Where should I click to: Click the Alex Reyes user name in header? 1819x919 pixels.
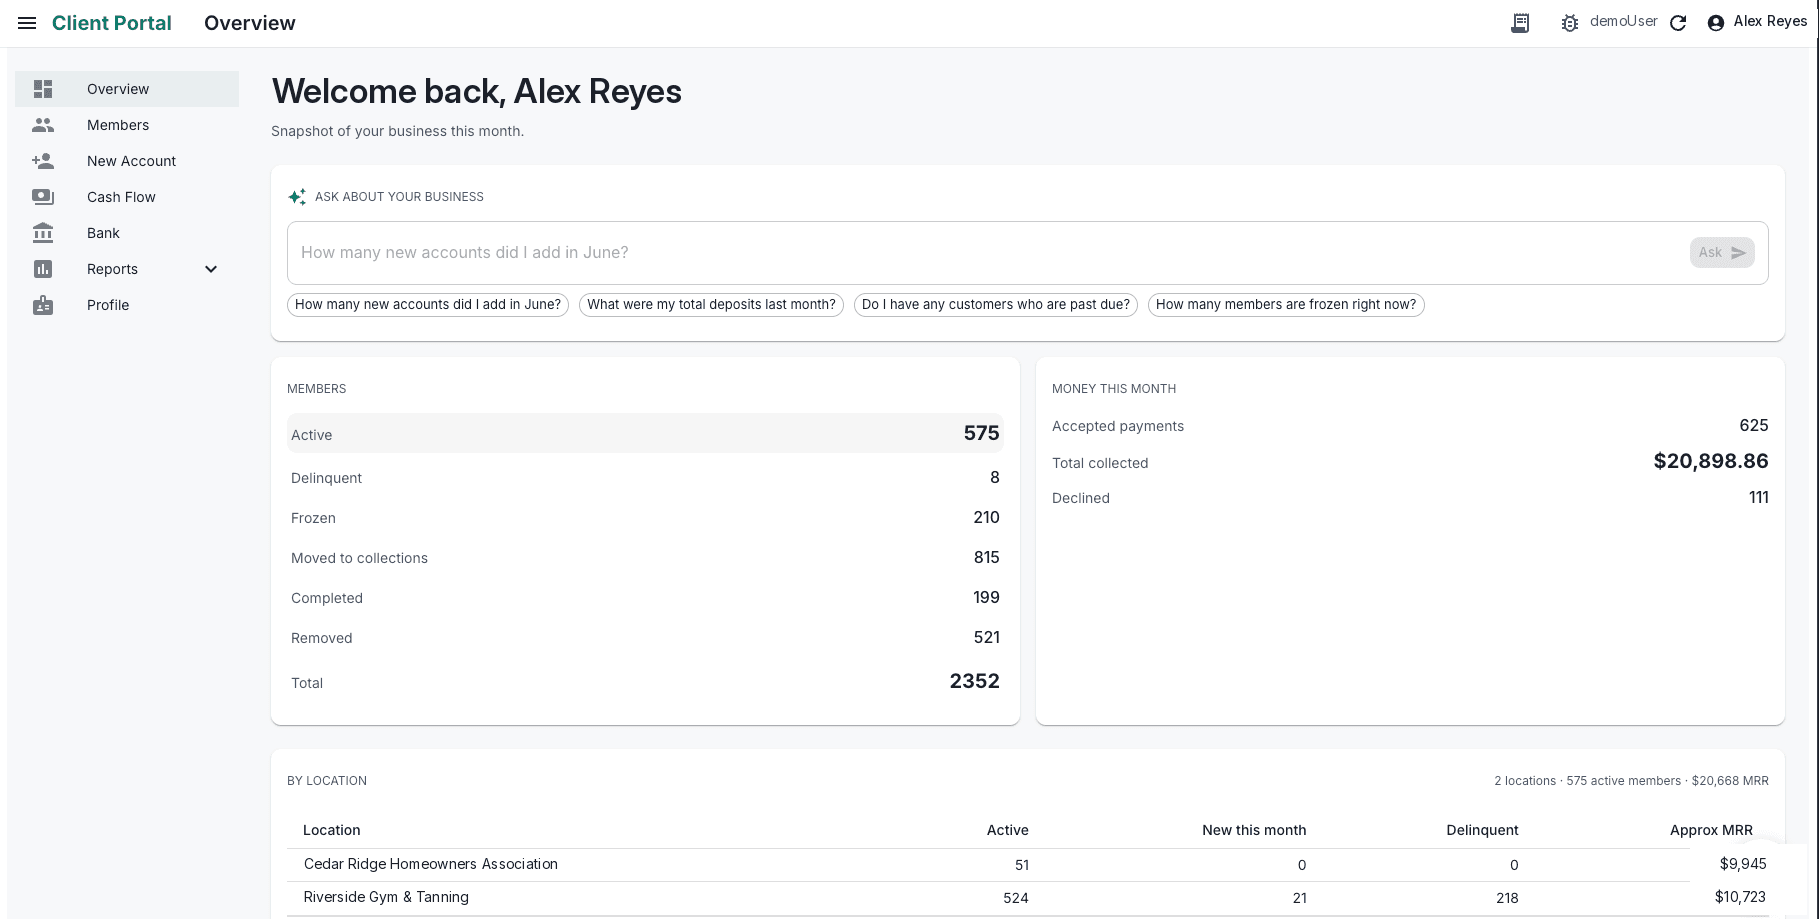1770,21
